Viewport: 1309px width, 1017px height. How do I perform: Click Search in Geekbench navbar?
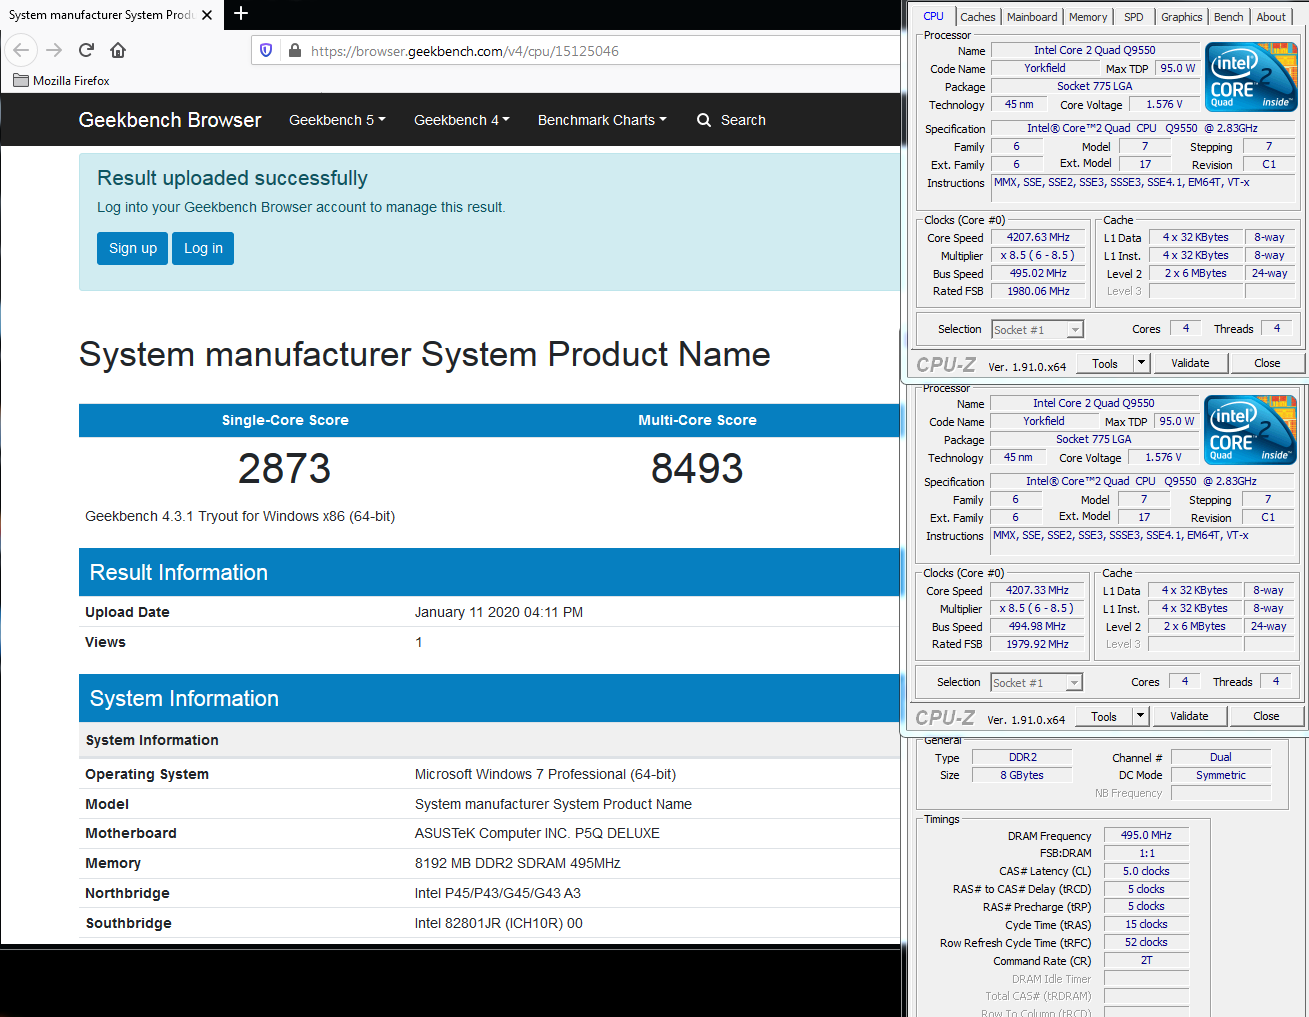(743, 120)
